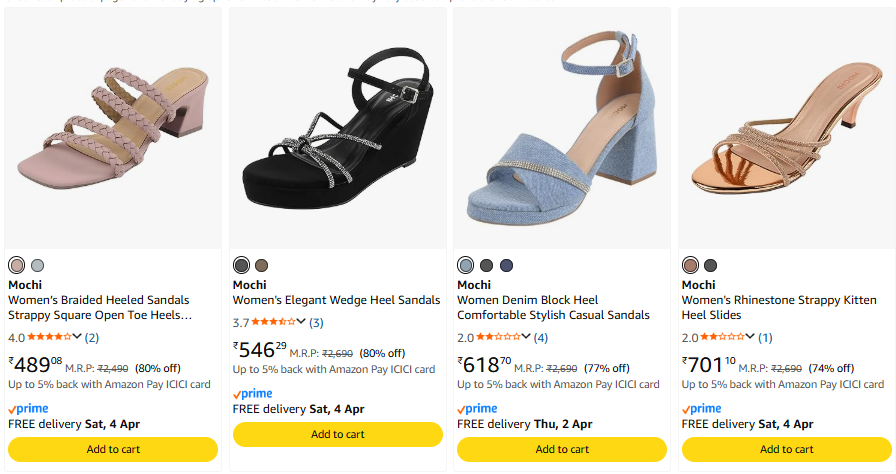Select pink color swatch for Braided Heeled Sandals
This screenshot has width=896, height=474.
(17, 265)
